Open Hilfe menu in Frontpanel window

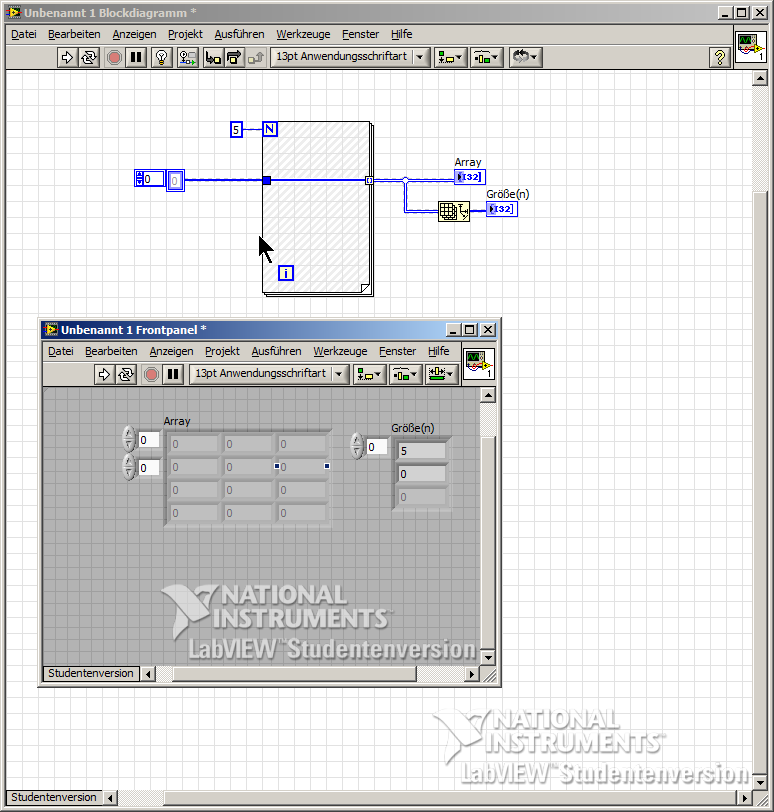click(439, 351)
